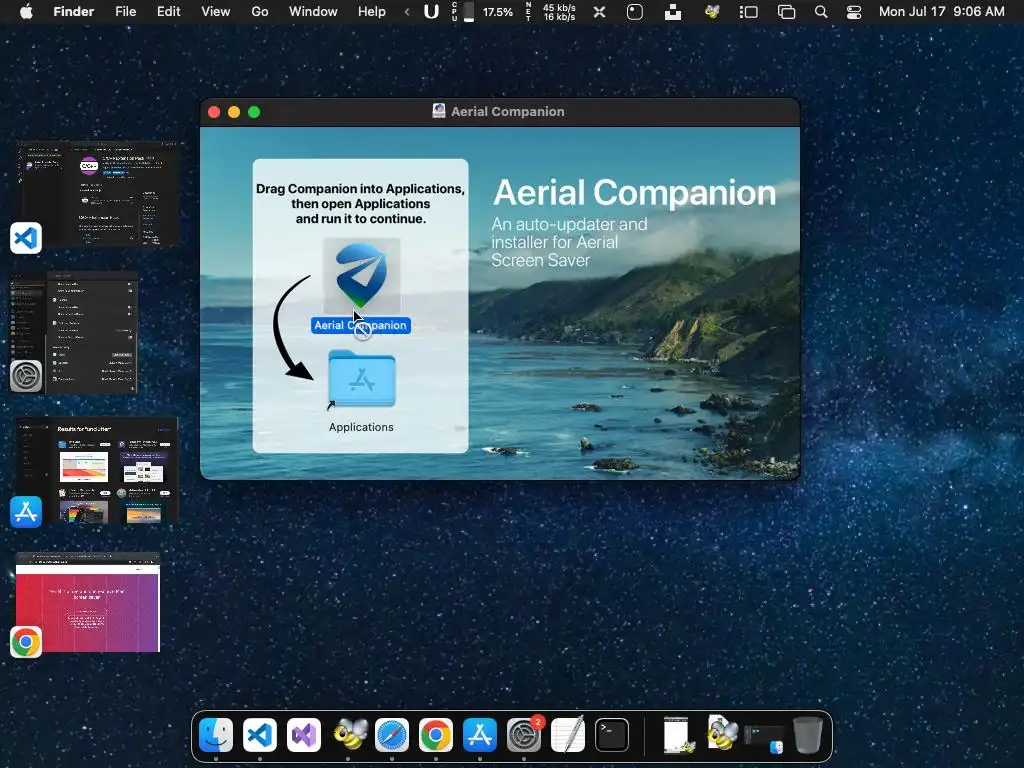Switch to the App Store stage thumbnail
Viewport: 1024px width, 768px height.
[97, 470]
